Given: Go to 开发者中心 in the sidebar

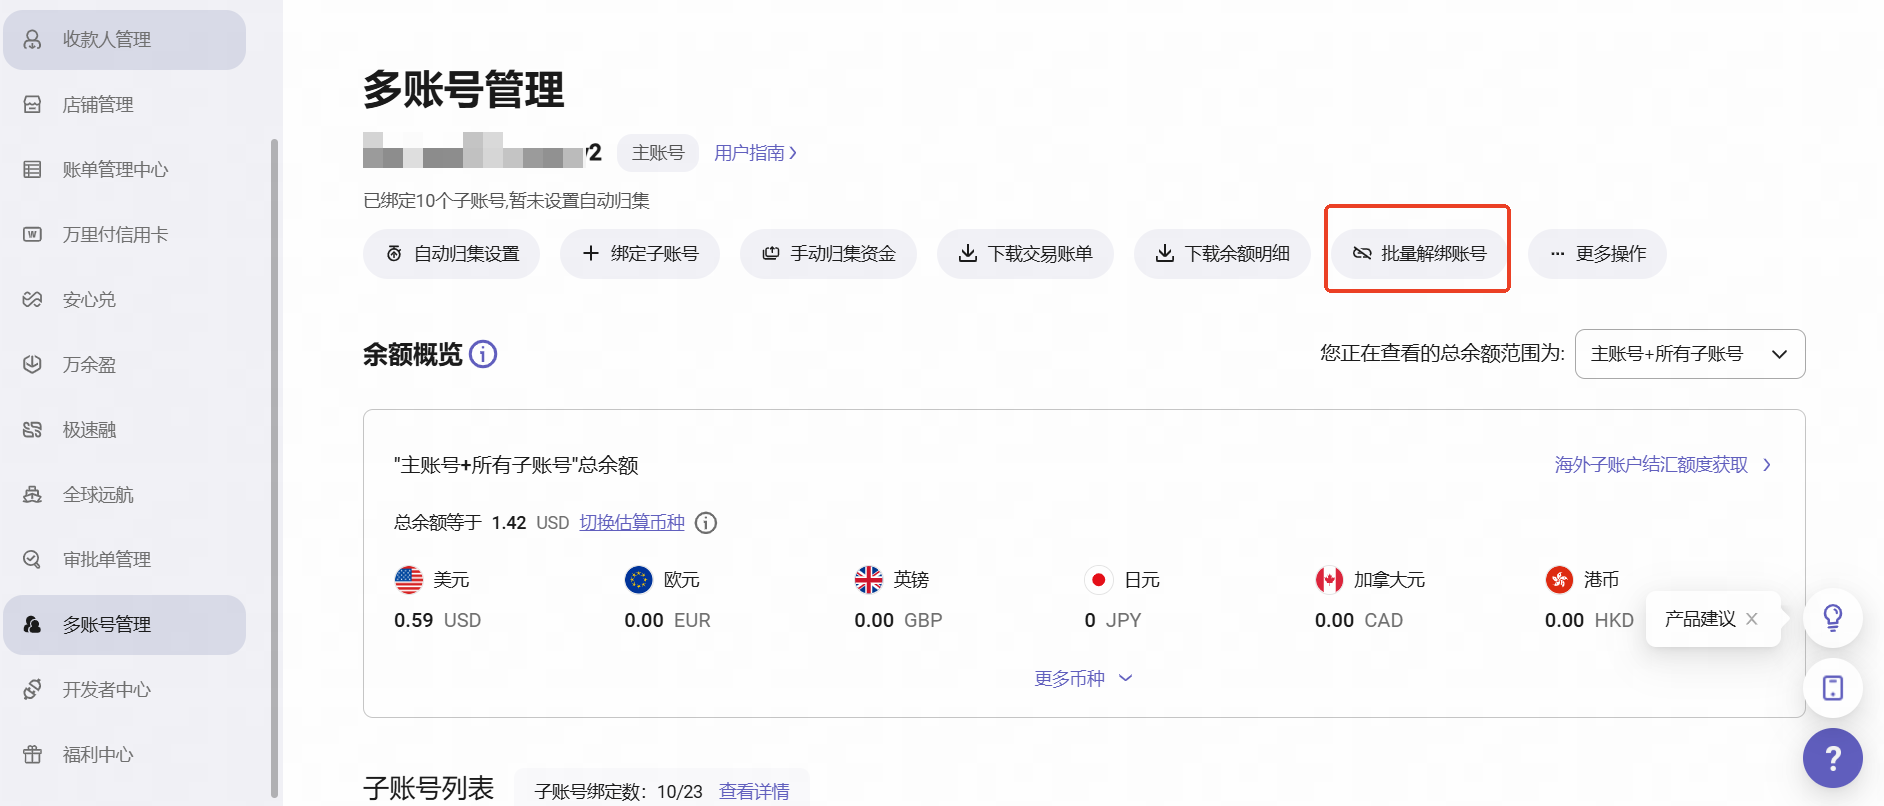Looking at the screenshot, I should point(106,690).
